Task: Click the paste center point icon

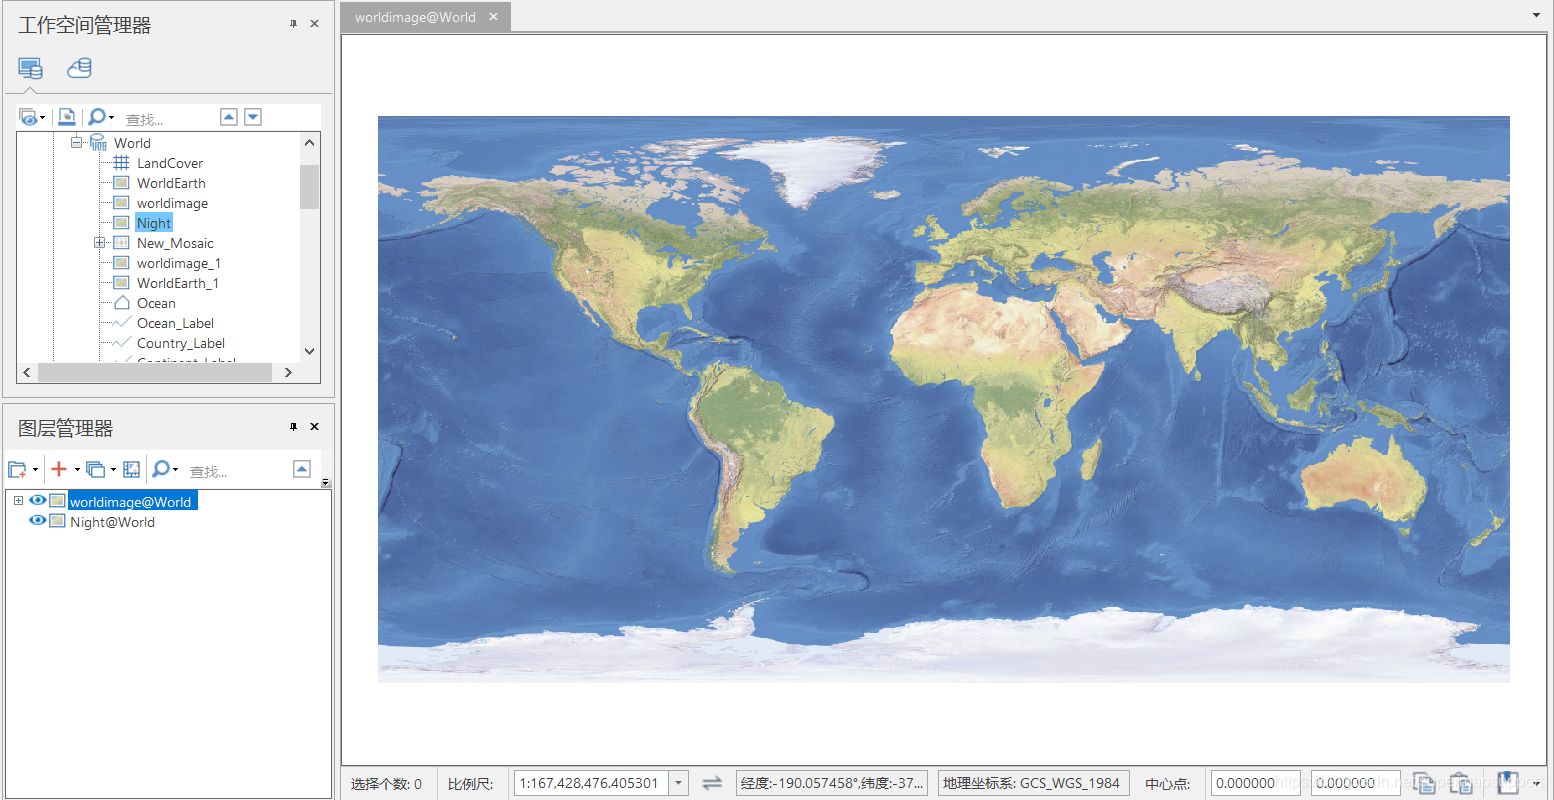Action: tap(1461, 783)
